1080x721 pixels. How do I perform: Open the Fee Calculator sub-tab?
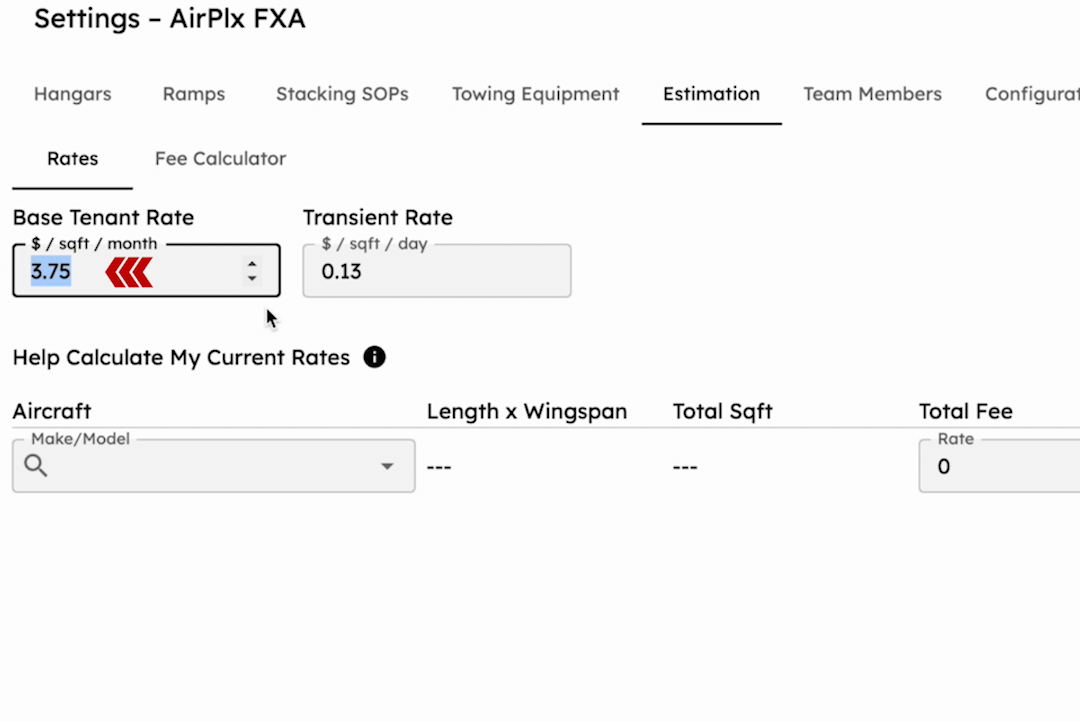220,158
